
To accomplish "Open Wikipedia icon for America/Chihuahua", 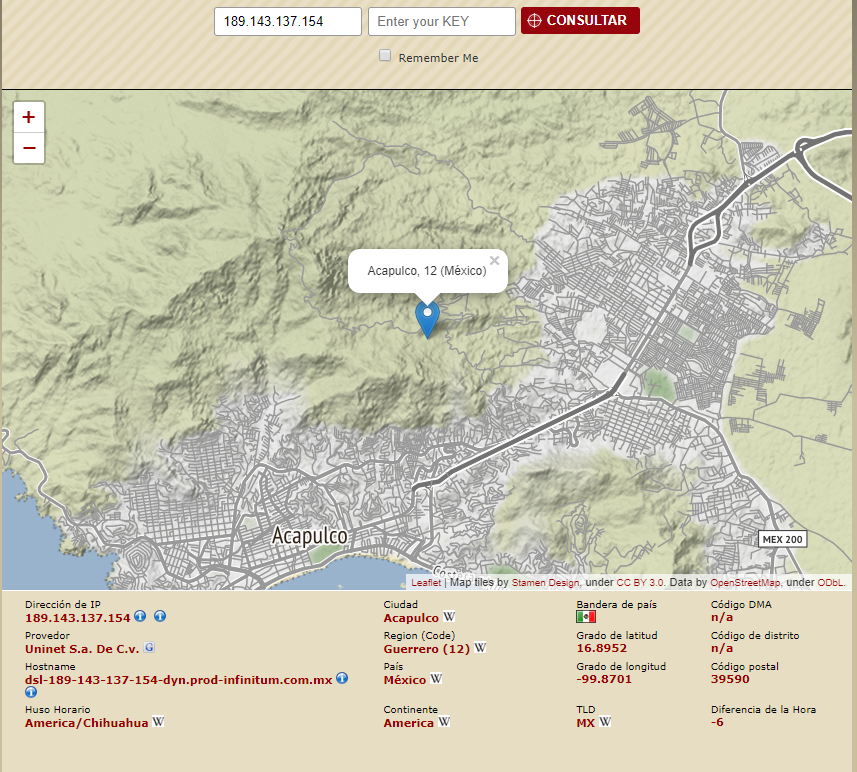I will [158, 722].
